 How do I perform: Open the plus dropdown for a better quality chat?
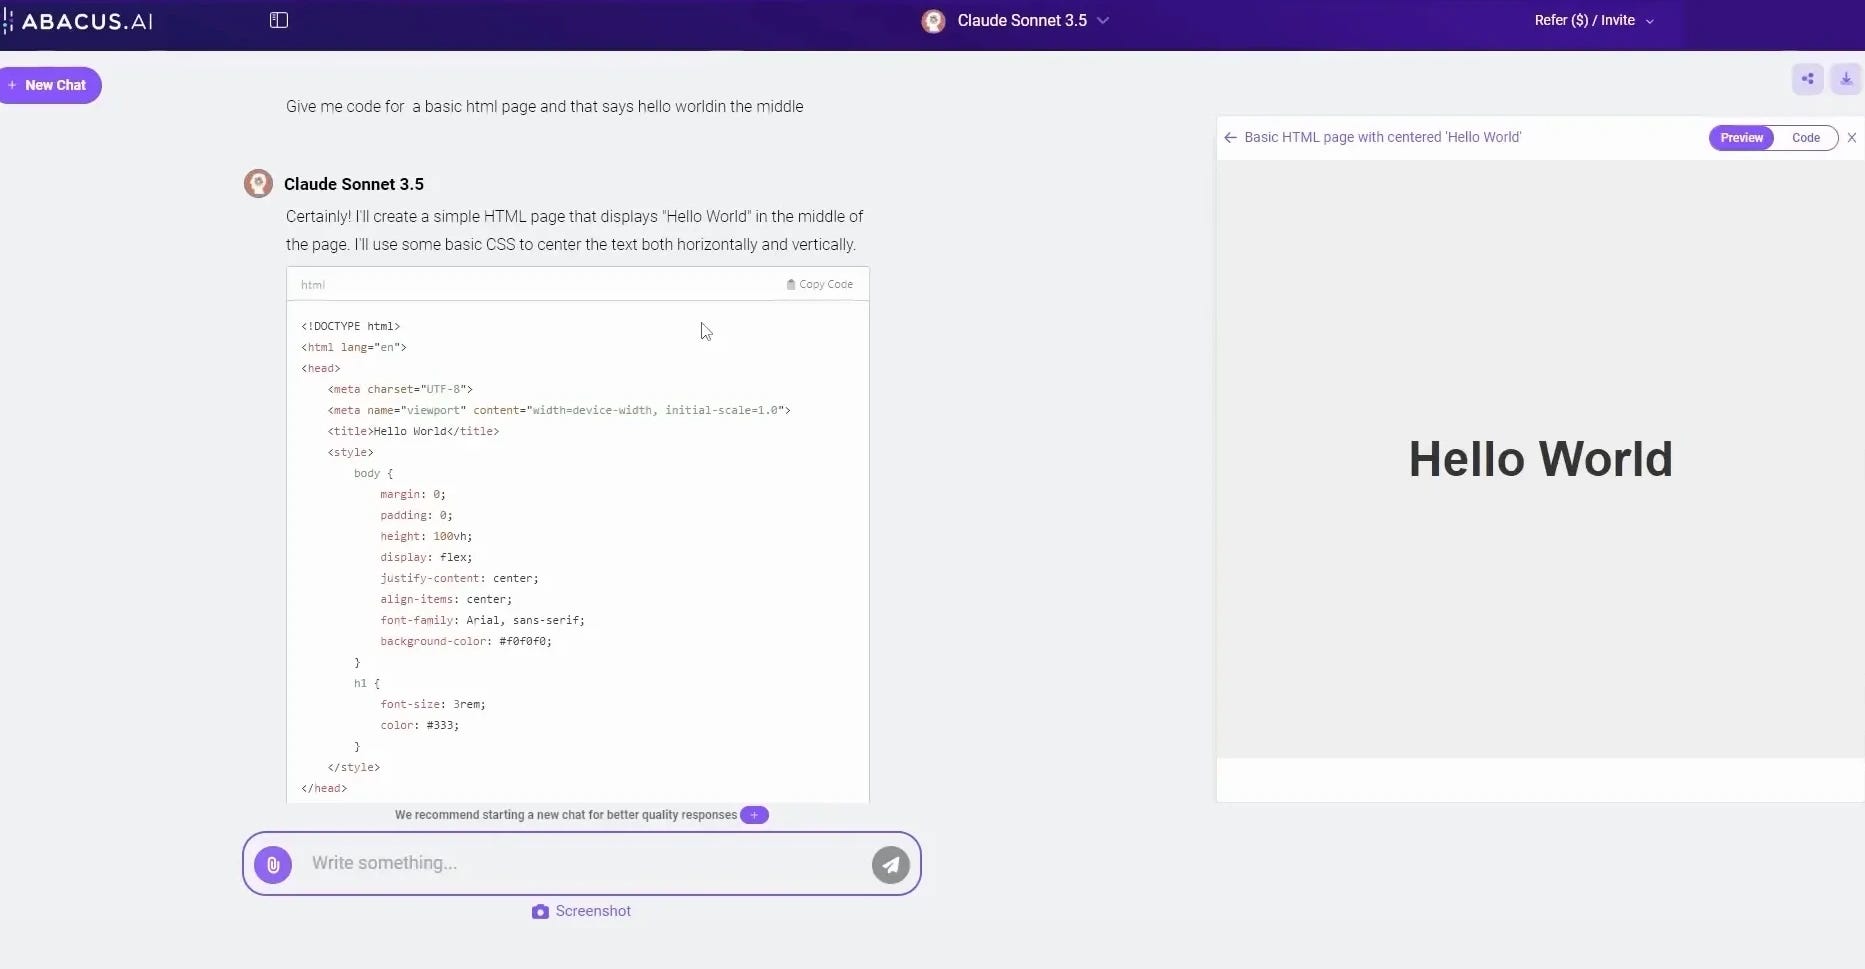[x=755, y=815]
